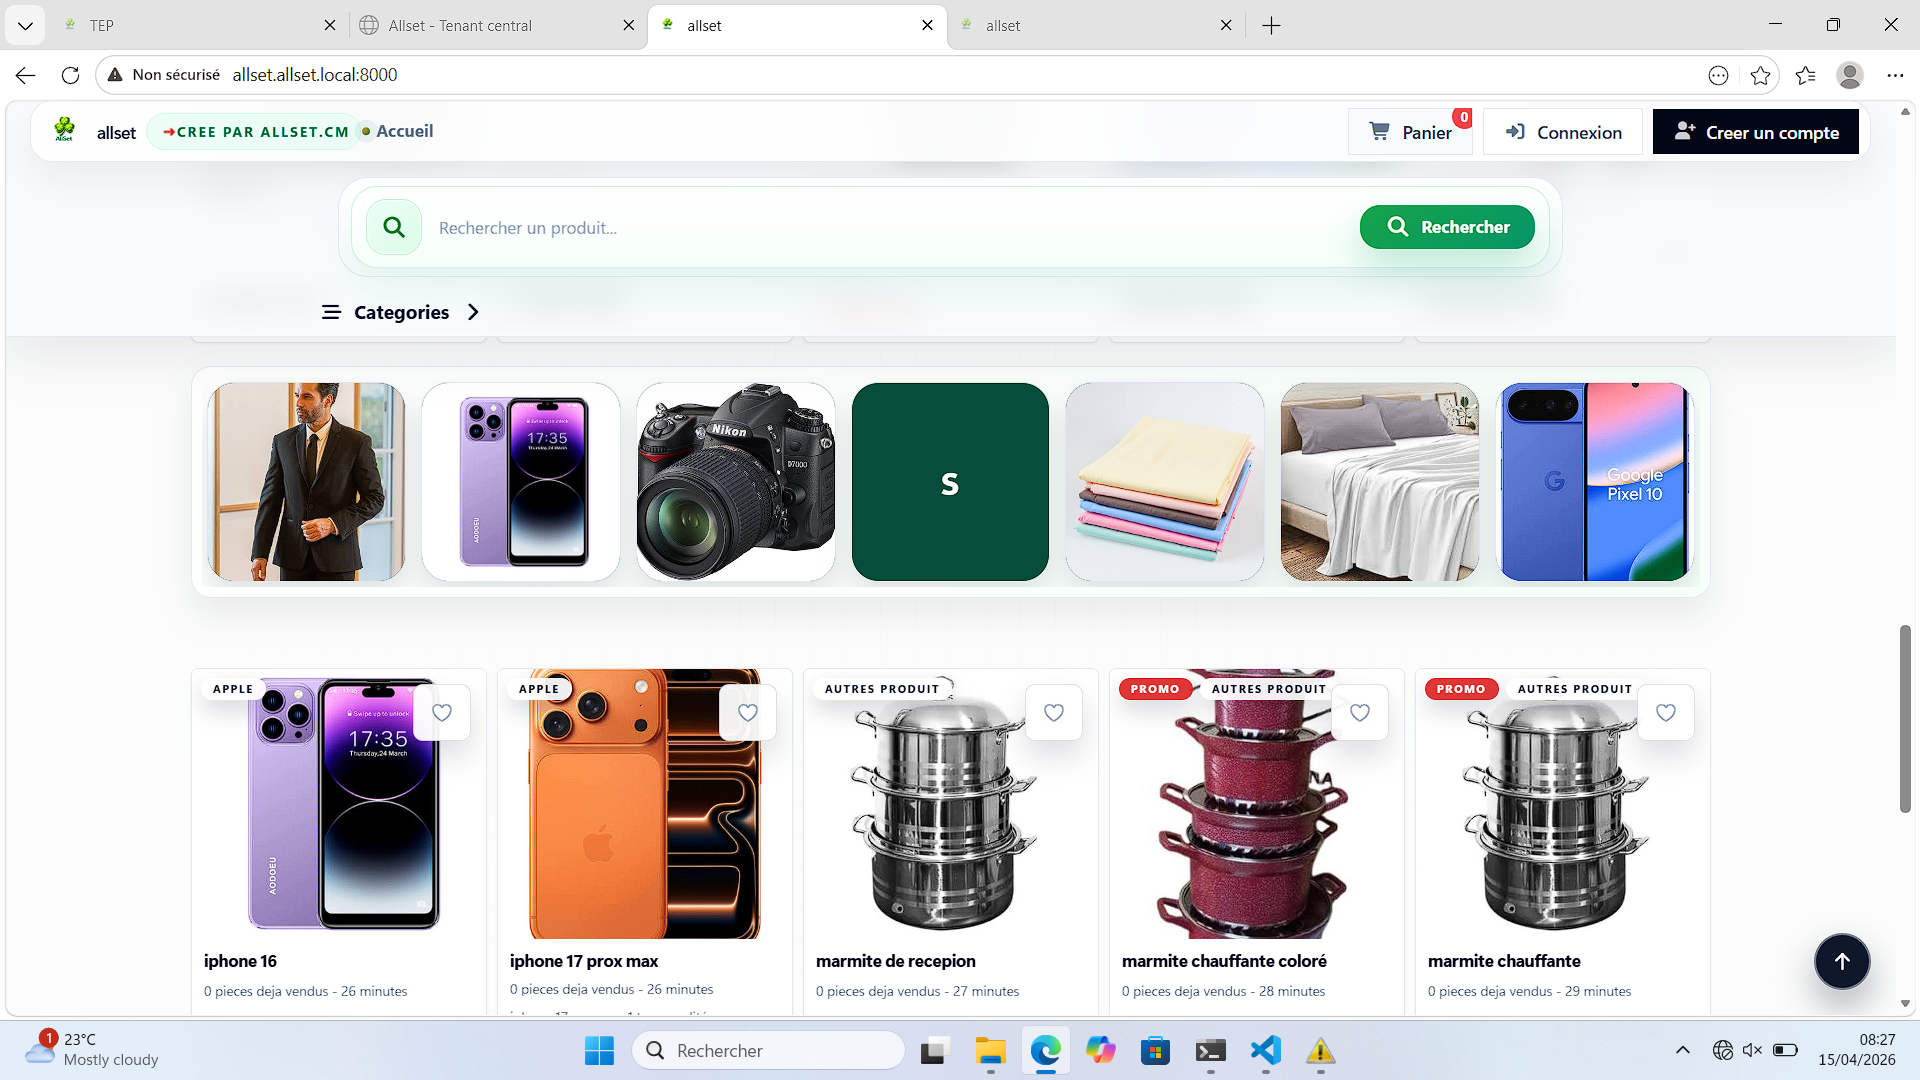Click the page vertical scrollbar thumb
This screenshot has width=1920, height=1080.
(1905, 719)
